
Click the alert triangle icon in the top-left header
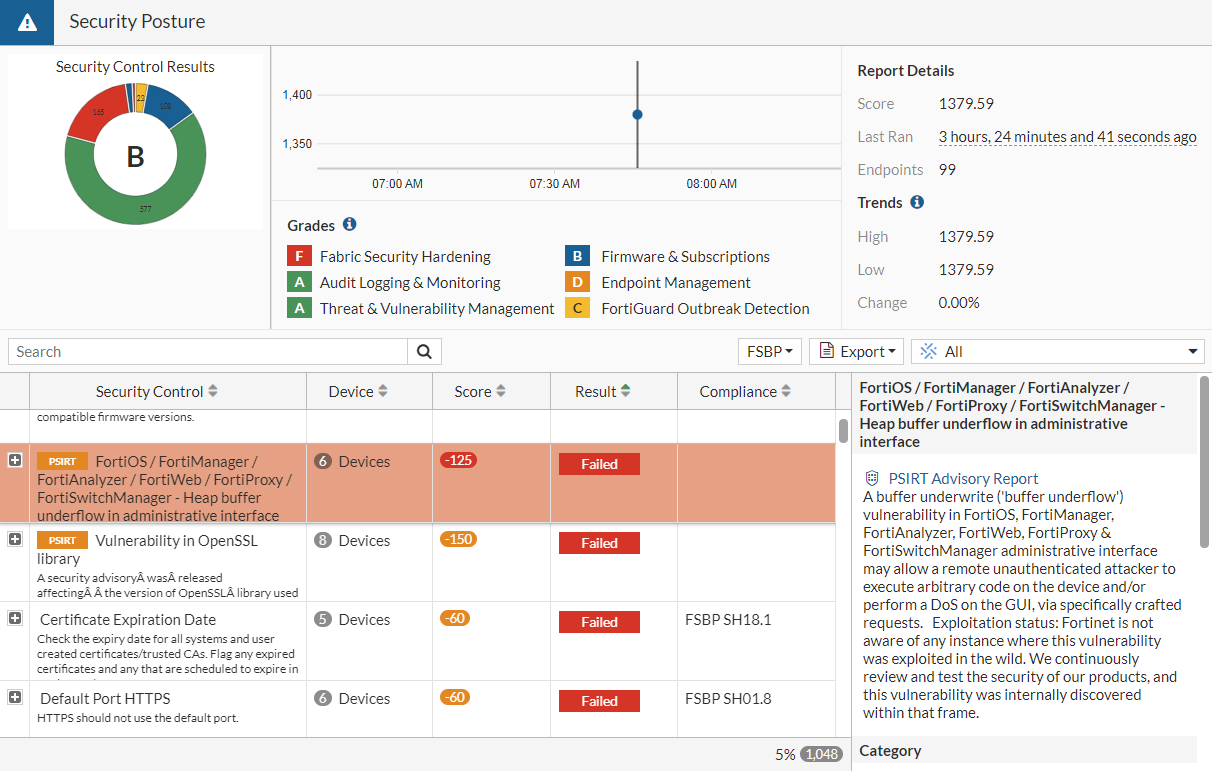pyautogui.click(x=26, y=21)
